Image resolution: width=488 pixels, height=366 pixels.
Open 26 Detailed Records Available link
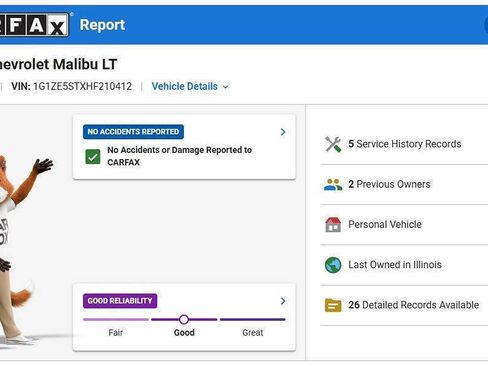tap(414, 305)
